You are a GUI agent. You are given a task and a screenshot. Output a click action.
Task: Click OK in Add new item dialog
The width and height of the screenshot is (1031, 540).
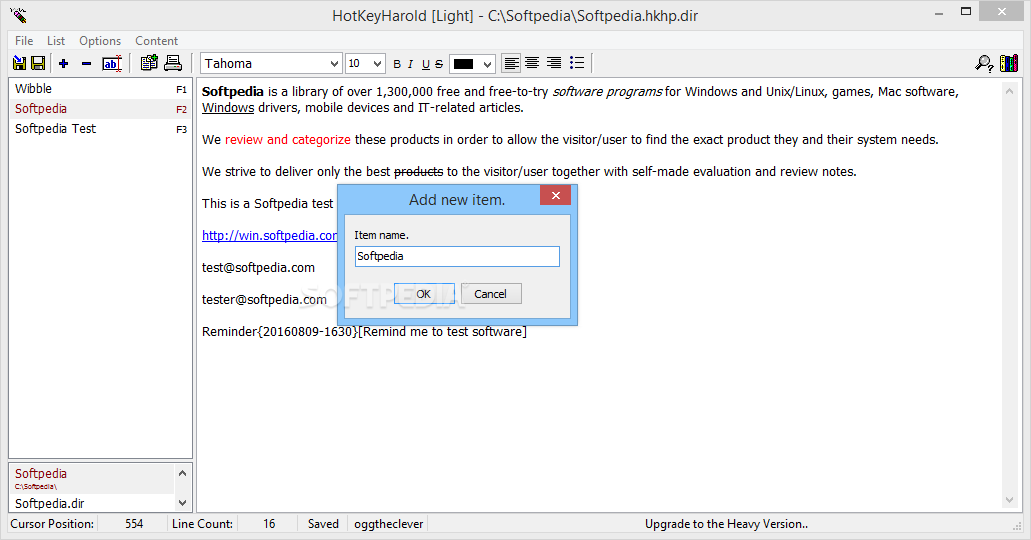(x=424, y=294)
